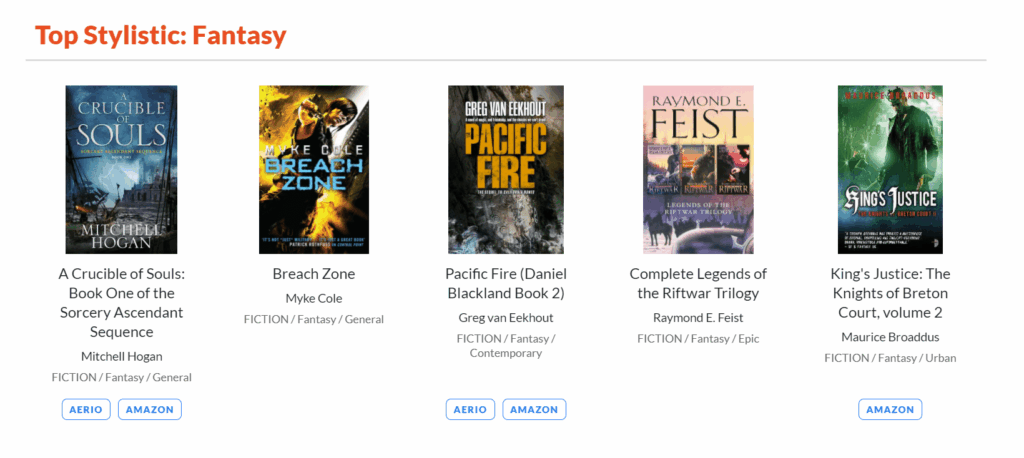Click the Pacific Fire (Daniel Blackland Book 2) title
Image resolution: width=1024 pixels, height=458 pixels.
coord(505,283)
